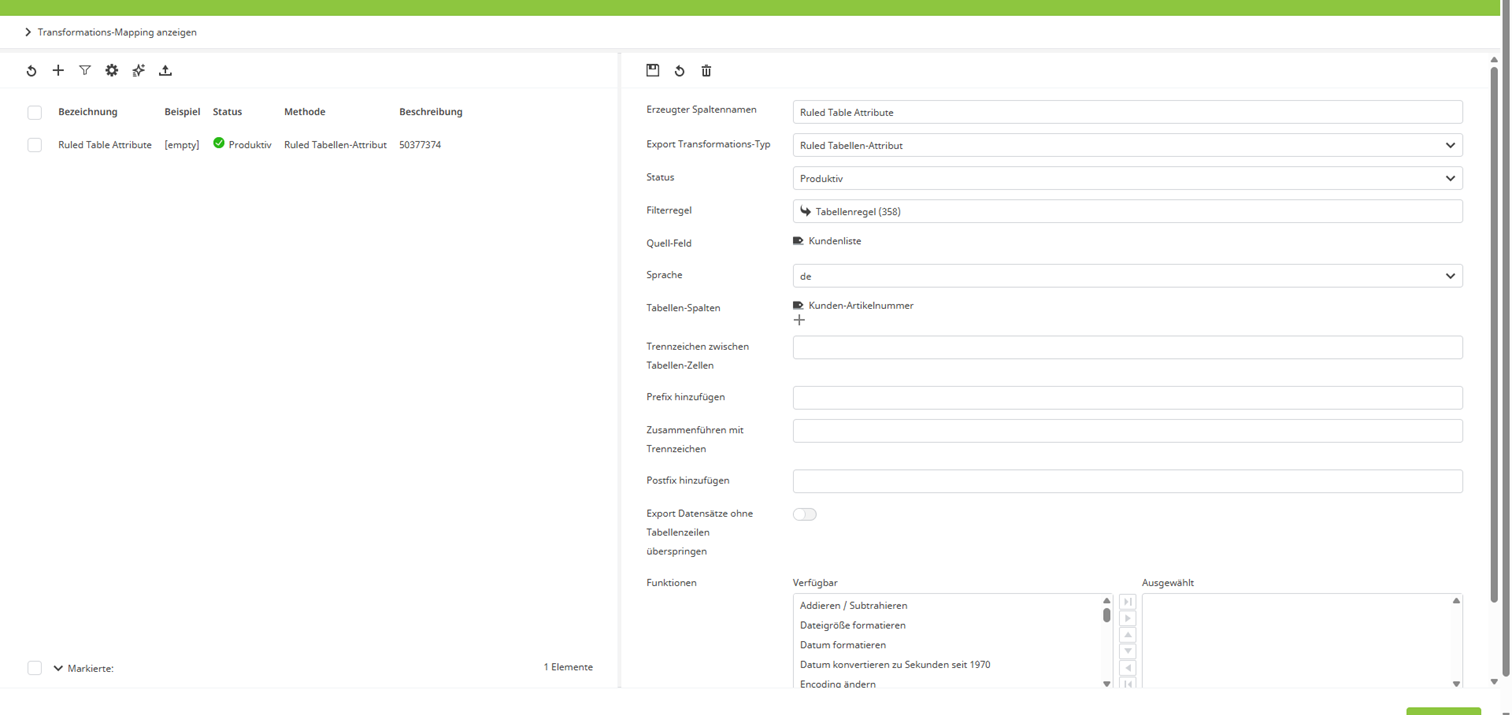Select all rows with the header checkbox
The height and width of the screenshot is (715, 1512).
[x=35, y=112]
